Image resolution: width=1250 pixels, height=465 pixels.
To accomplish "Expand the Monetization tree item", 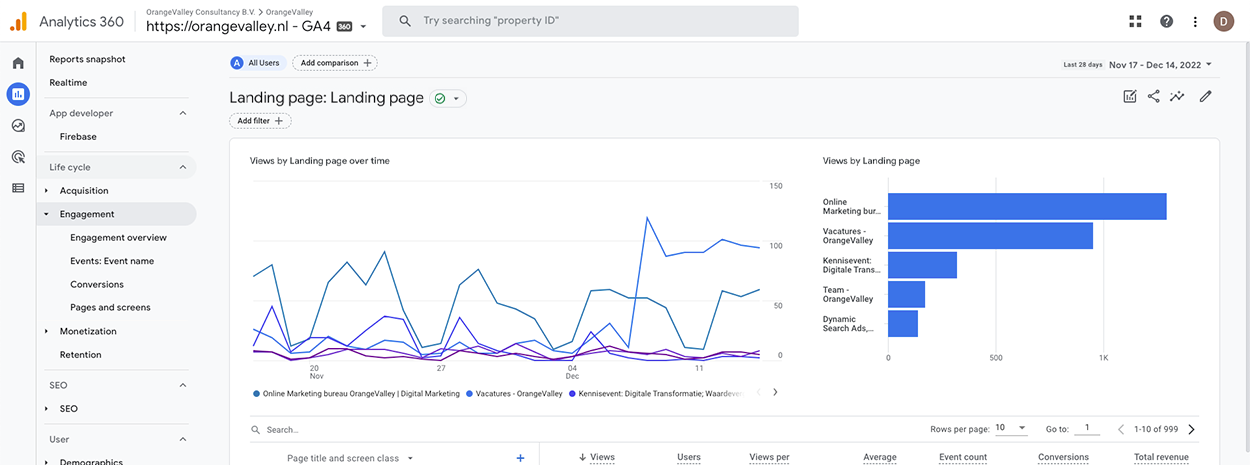I will point(47,331).
